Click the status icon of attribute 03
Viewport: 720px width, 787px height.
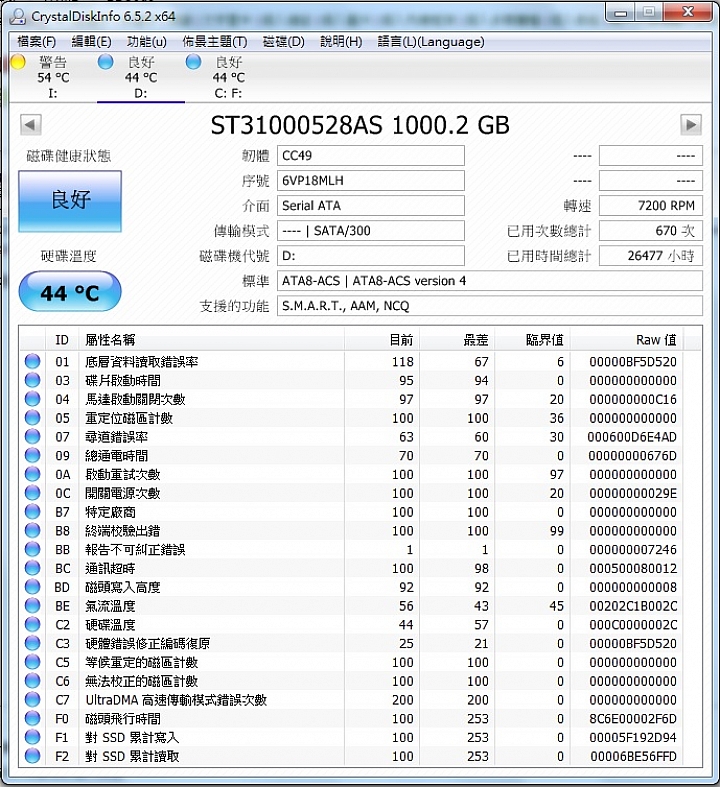[33, 380]
